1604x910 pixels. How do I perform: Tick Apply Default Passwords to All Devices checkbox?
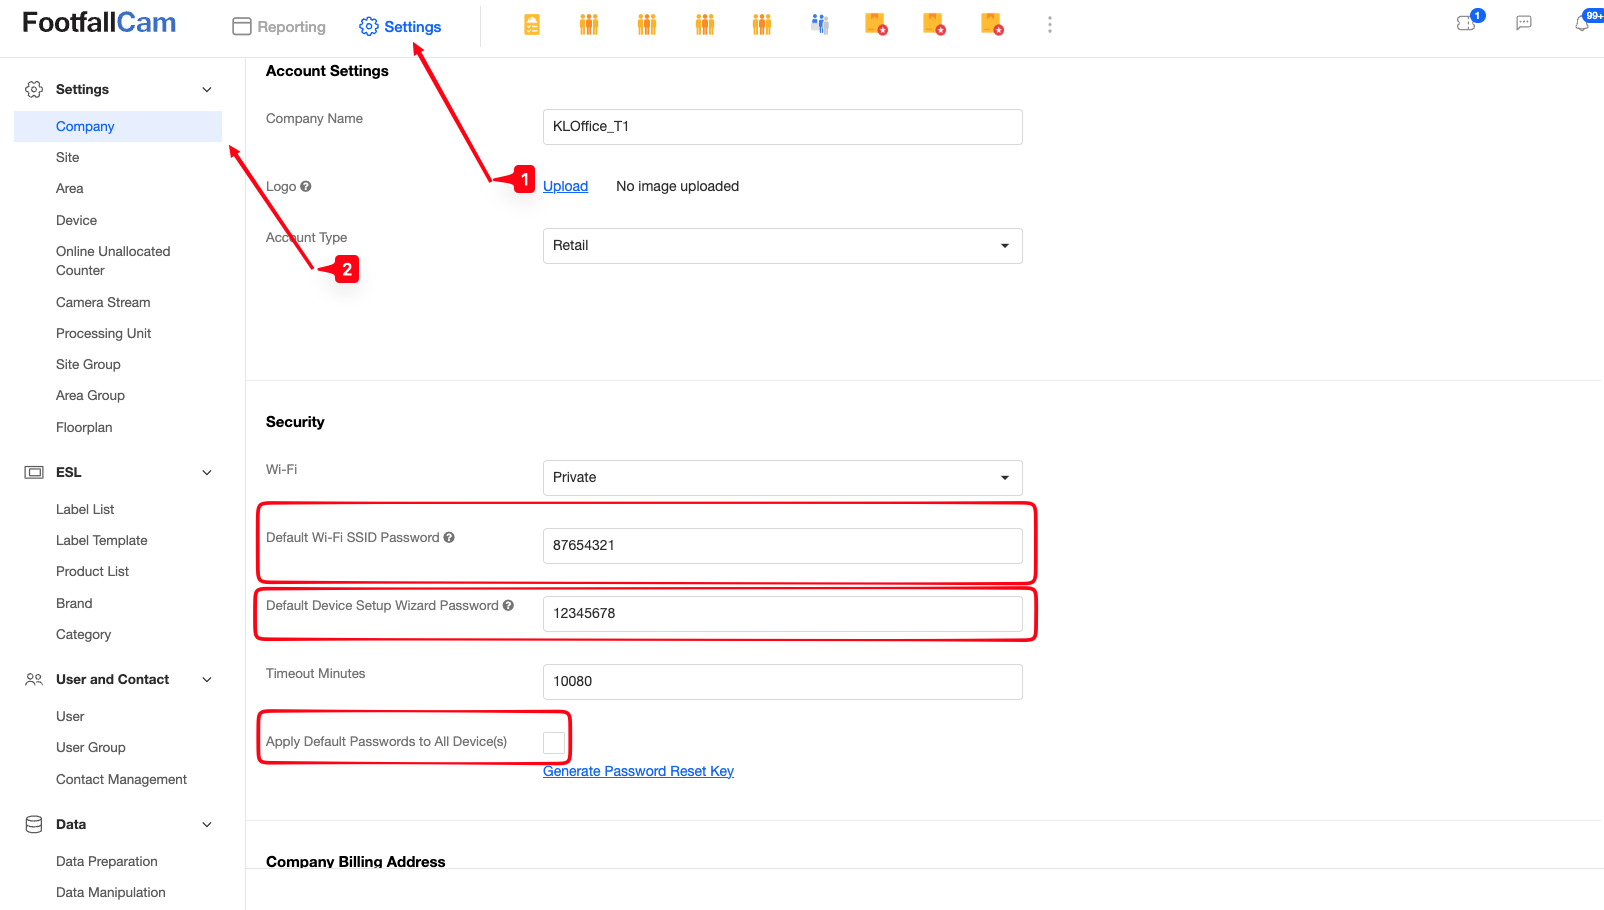pyautogui.click(x=554, y=742)
